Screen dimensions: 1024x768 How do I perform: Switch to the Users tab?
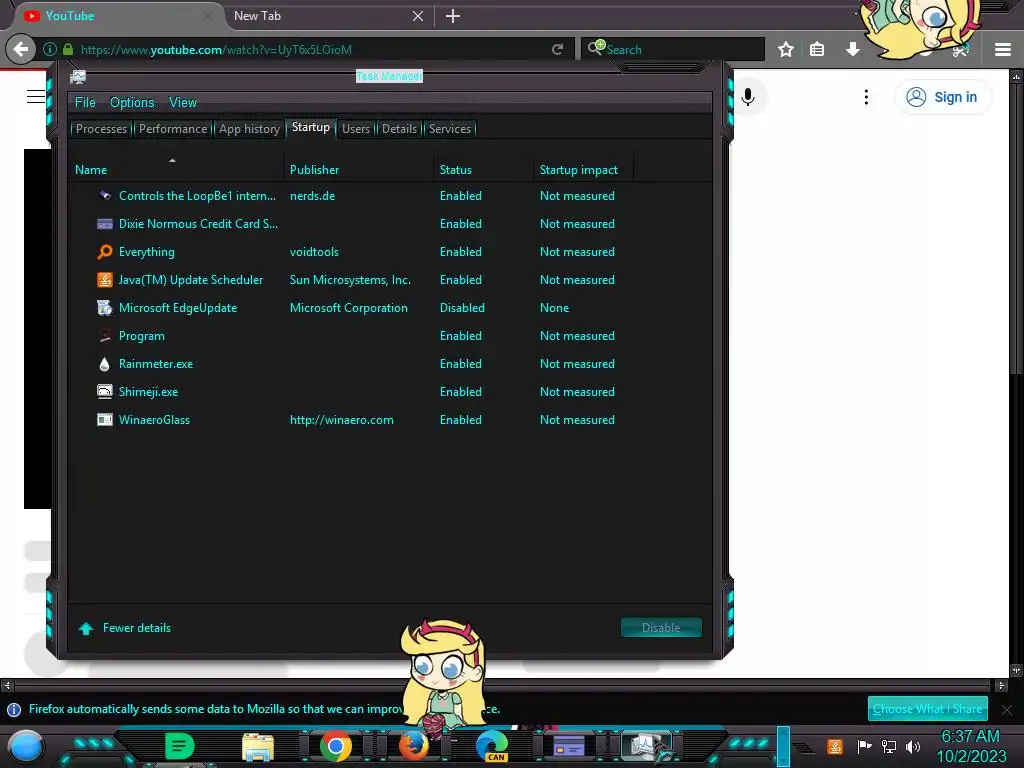coord(356,129)
